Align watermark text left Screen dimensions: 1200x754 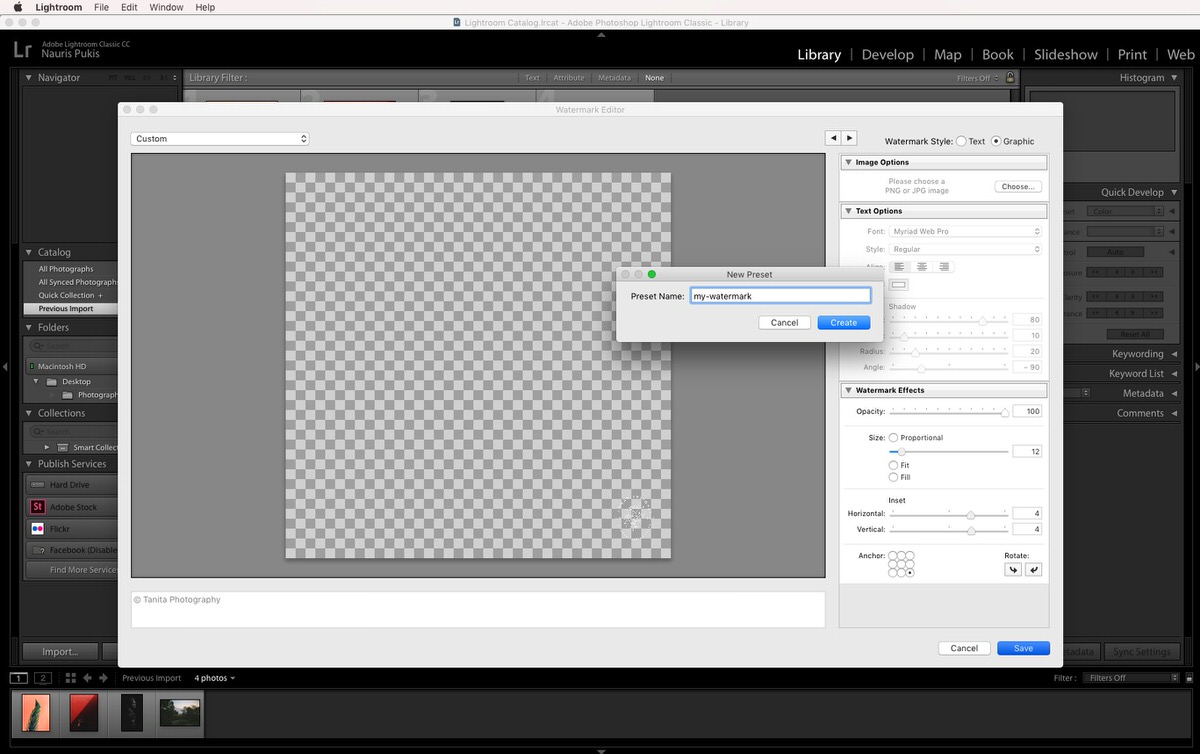[x=899, y=267]
